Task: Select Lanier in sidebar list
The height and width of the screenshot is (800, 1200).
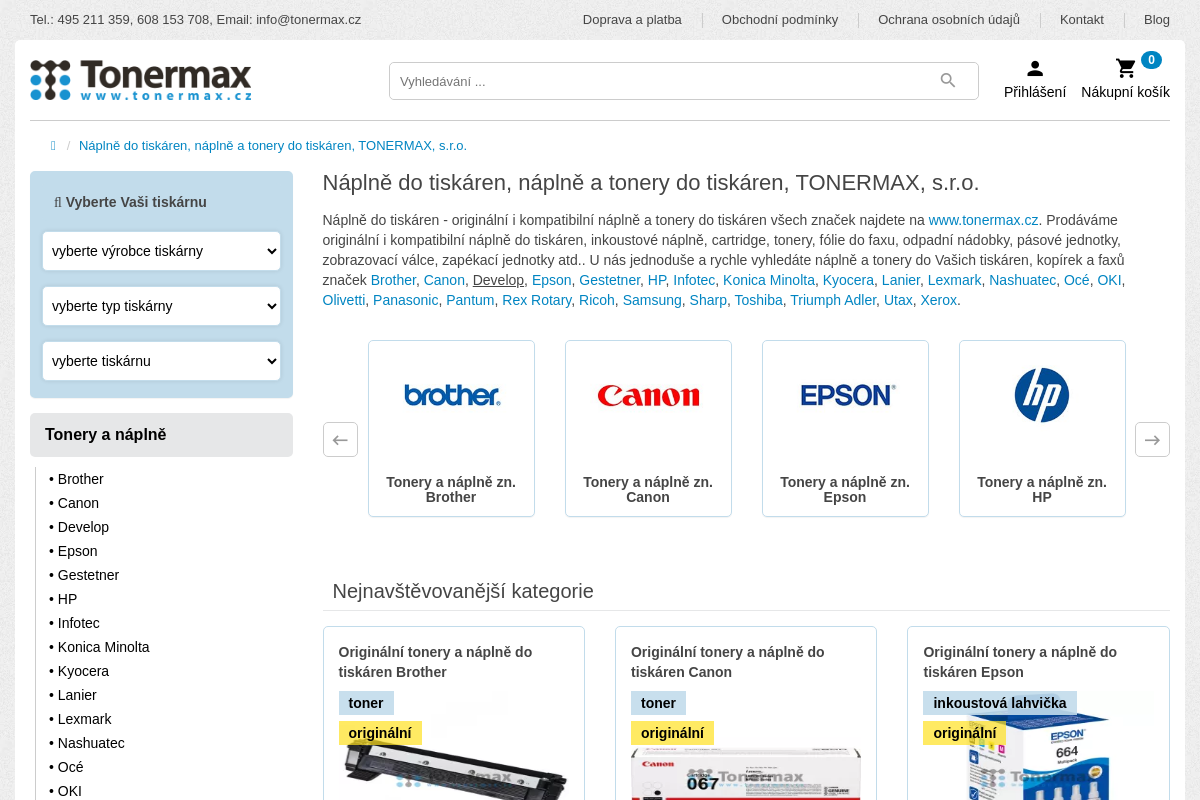Action: pyautogui.click(x=77, y=695)
